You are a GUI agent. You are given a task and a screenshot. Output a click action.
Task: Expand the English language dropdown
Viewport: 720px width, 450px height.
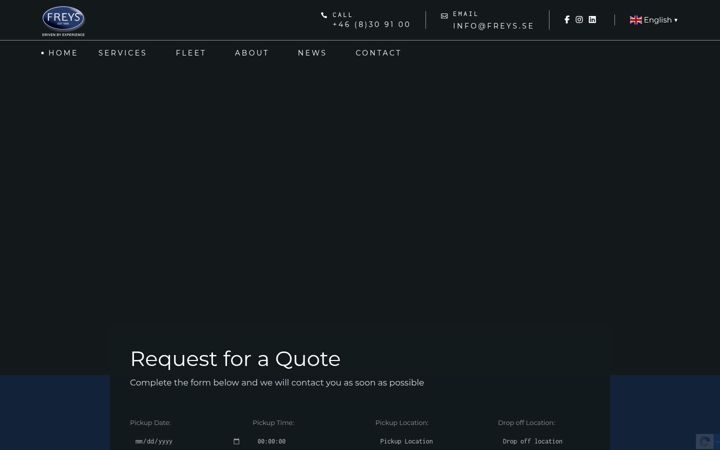(653, 20)
